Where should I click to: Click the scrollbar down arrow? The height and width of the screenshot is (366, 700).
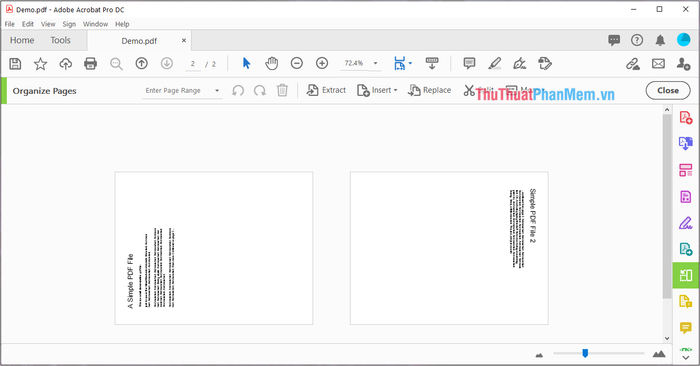(667, 338)
